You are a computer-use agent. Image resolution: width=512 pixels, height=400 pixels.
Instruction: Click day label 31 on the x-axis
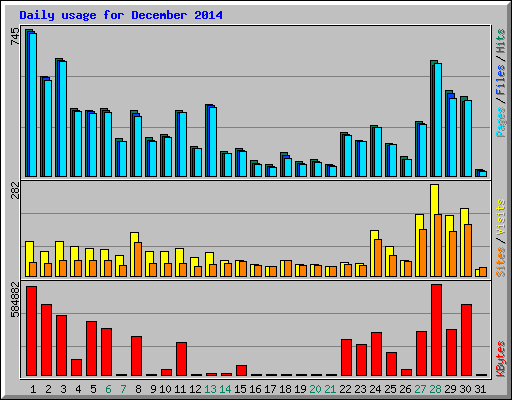click(x=480, y=389)
